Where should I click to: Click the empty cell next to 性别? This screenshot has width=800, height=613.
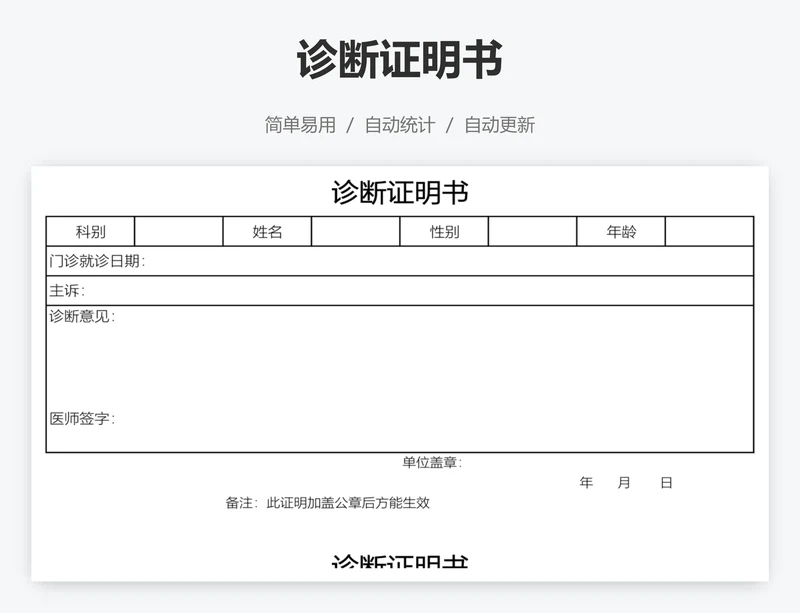[533, 232]
